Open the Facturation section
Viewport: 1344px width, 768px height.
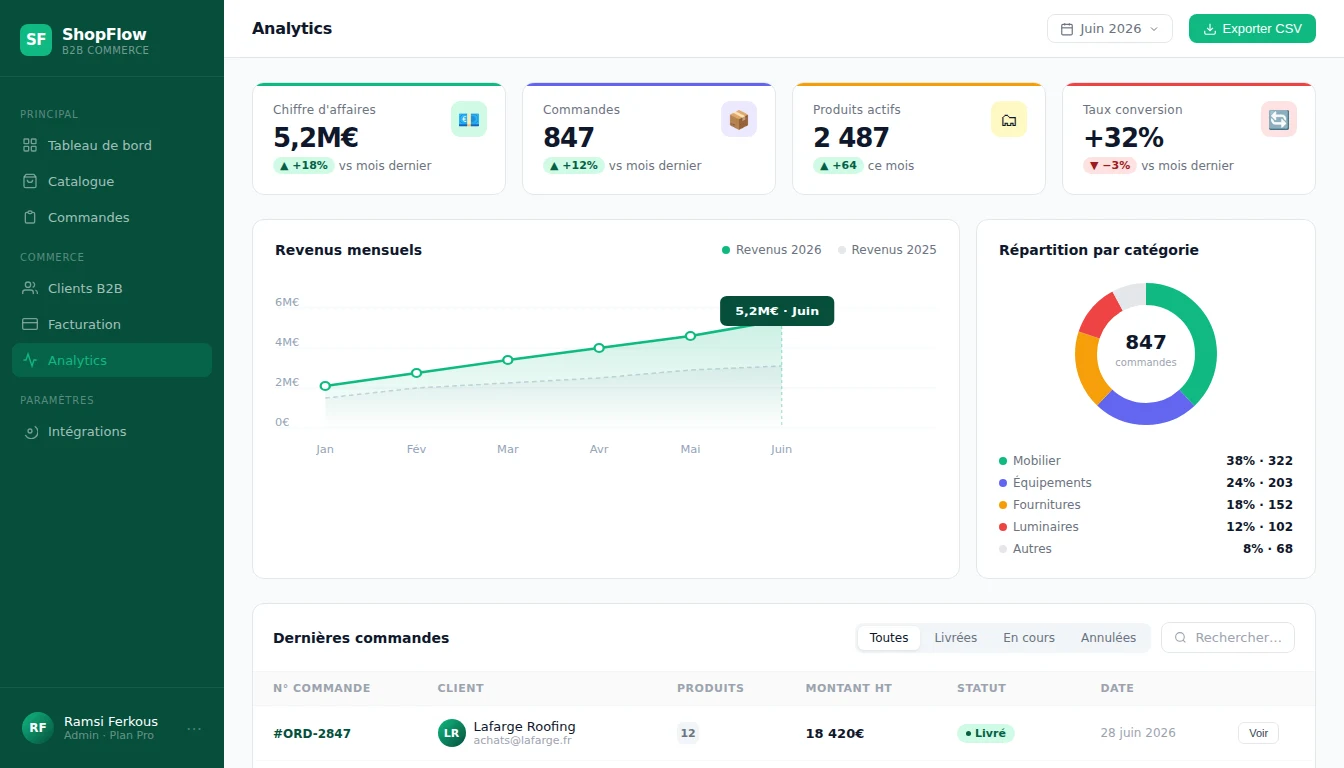112,324
